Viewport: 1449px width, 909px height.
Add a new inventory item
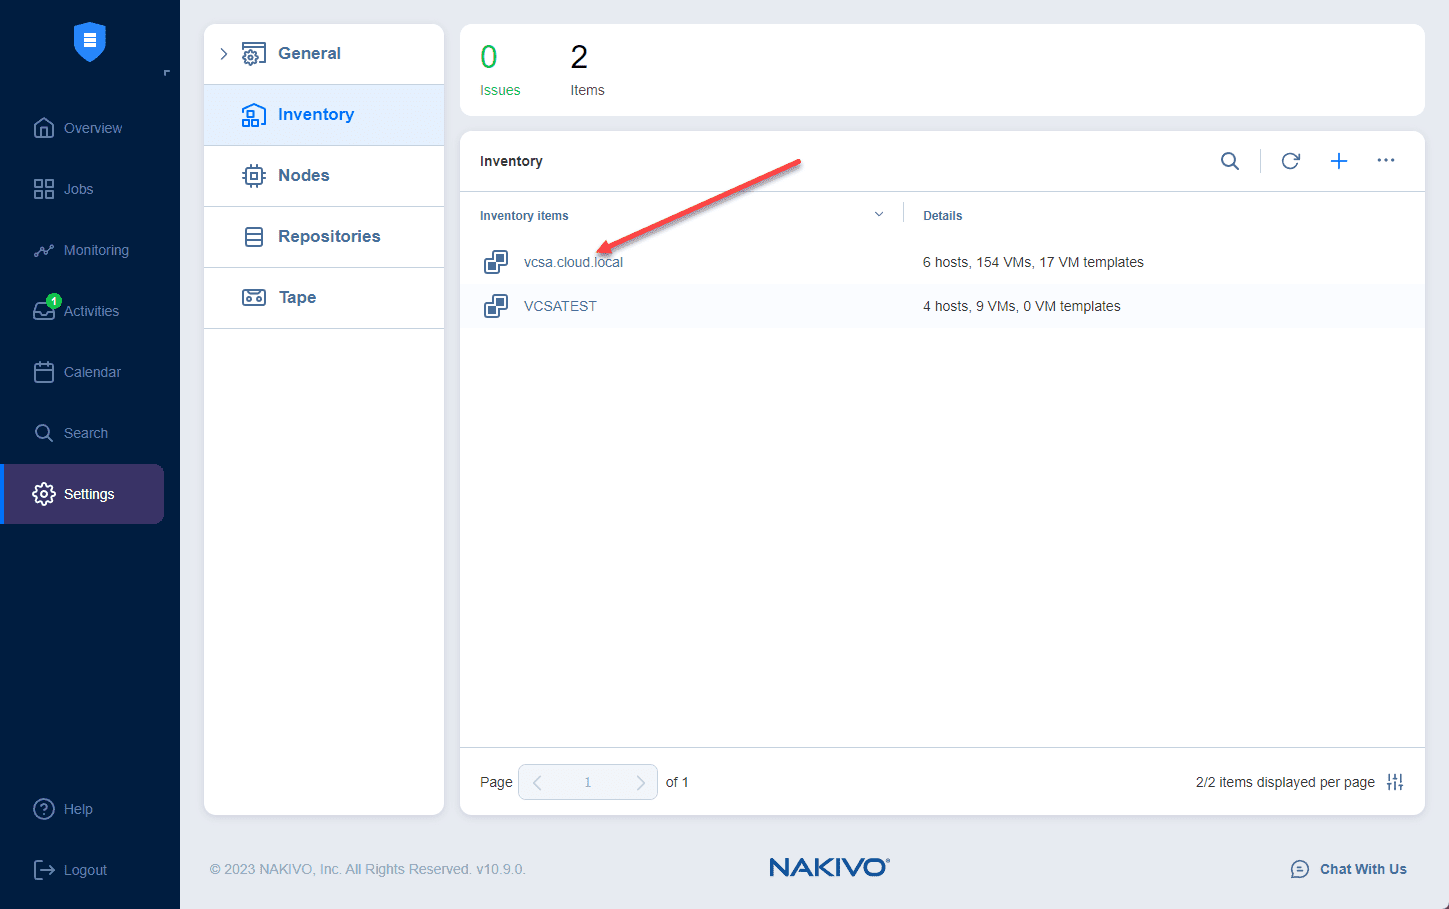click(1339, 161)
